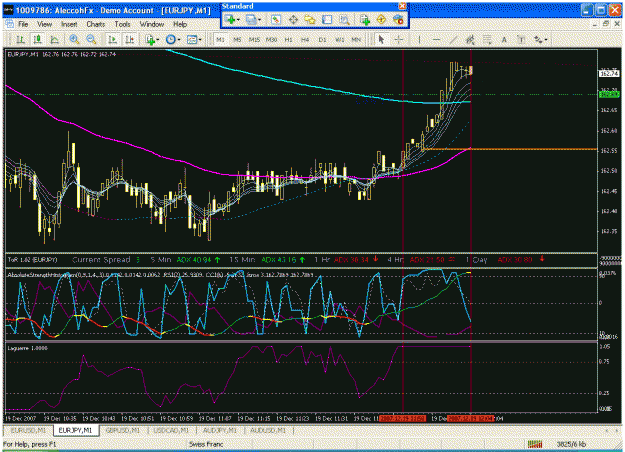Open the Profiles dropdown in Standard toolbar
Image resolution: width=625 pixels, height=452 pixels.
pyautogui.click(x=253, y=20)
